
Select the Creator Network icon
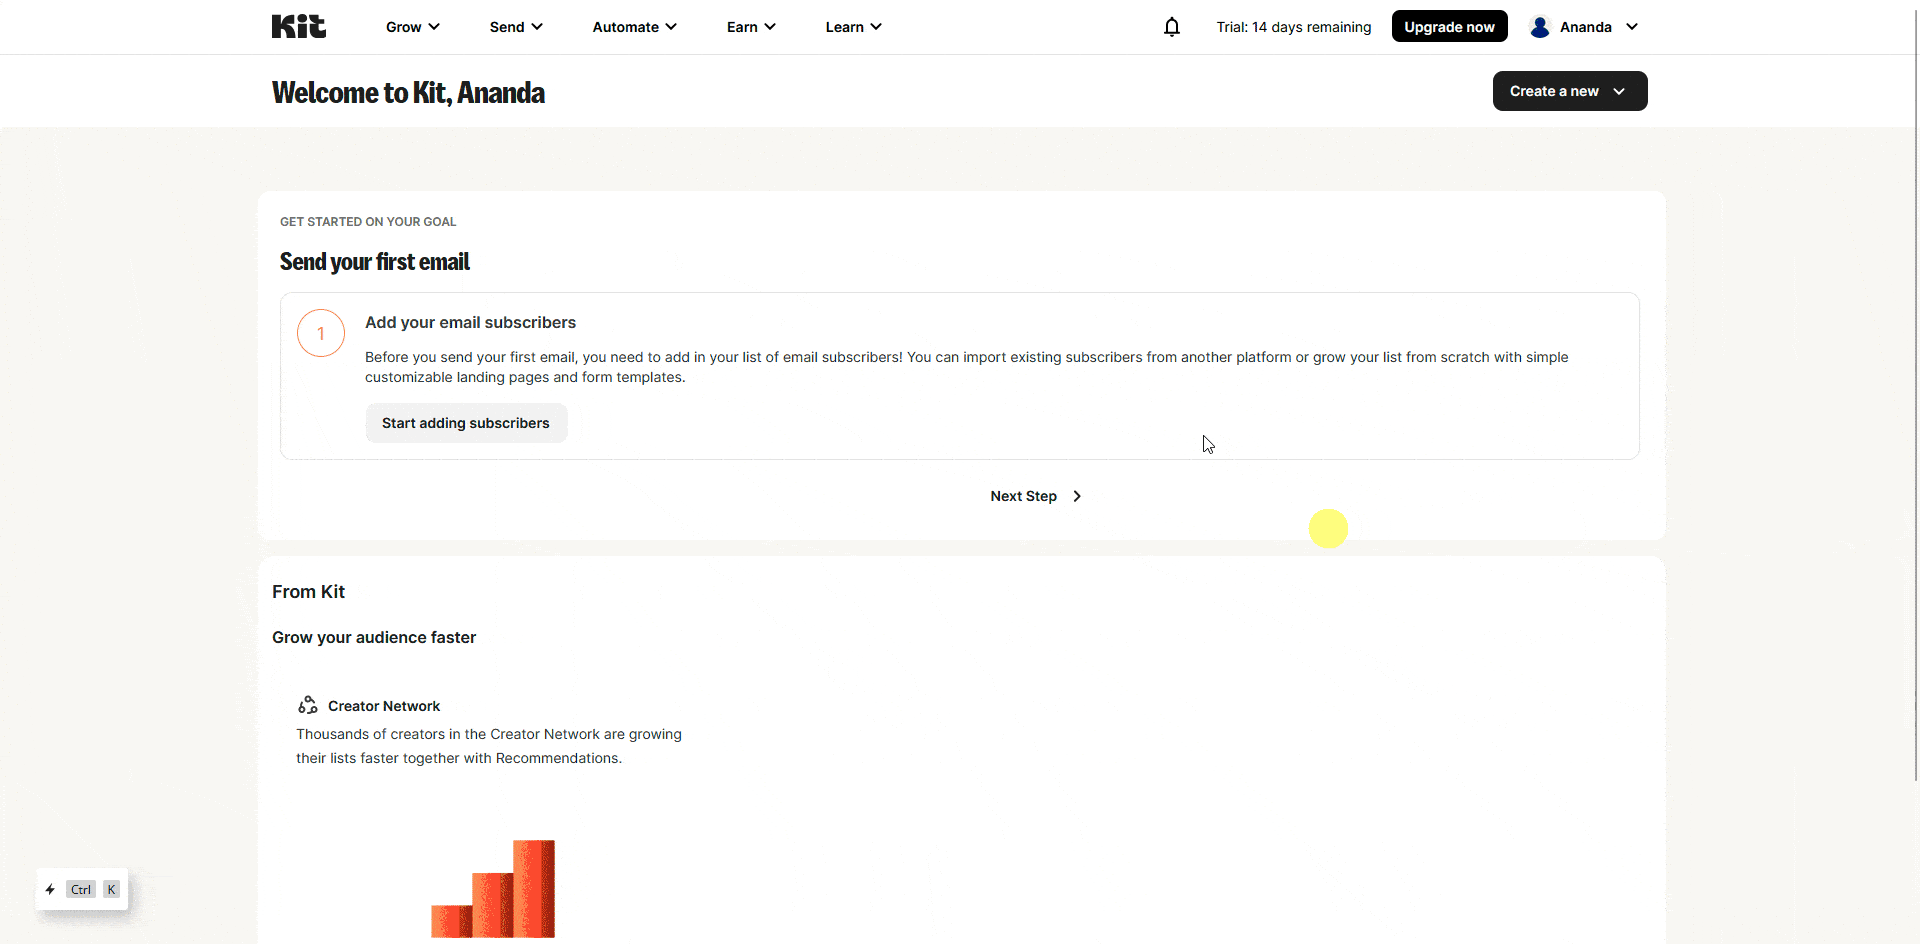pyautogui.click(x=308, y=705)
